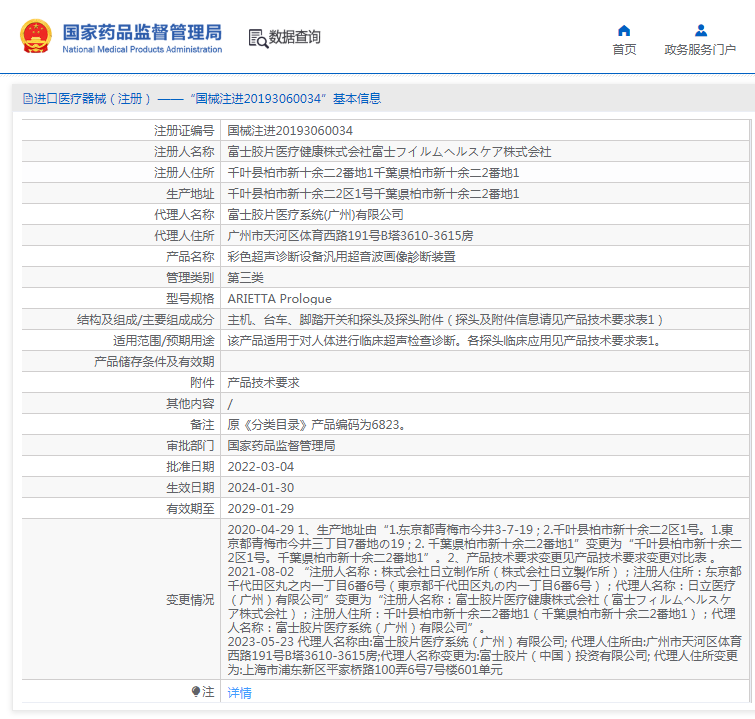
Task: Click the 国家药品监督管理局 site title
Action: [142, 31]
